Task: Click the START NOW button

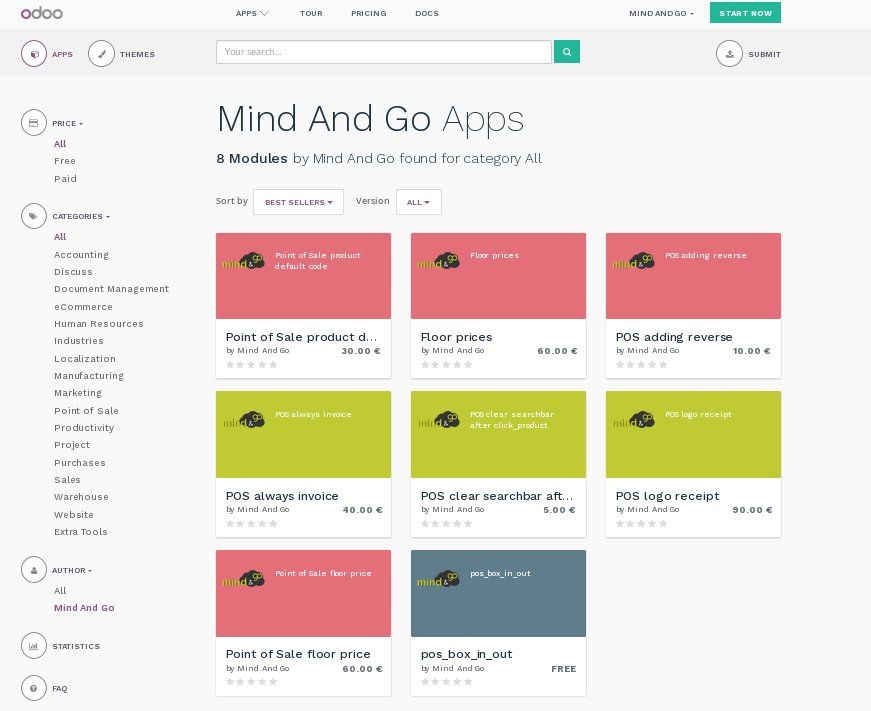Action: tap(745, 13)
